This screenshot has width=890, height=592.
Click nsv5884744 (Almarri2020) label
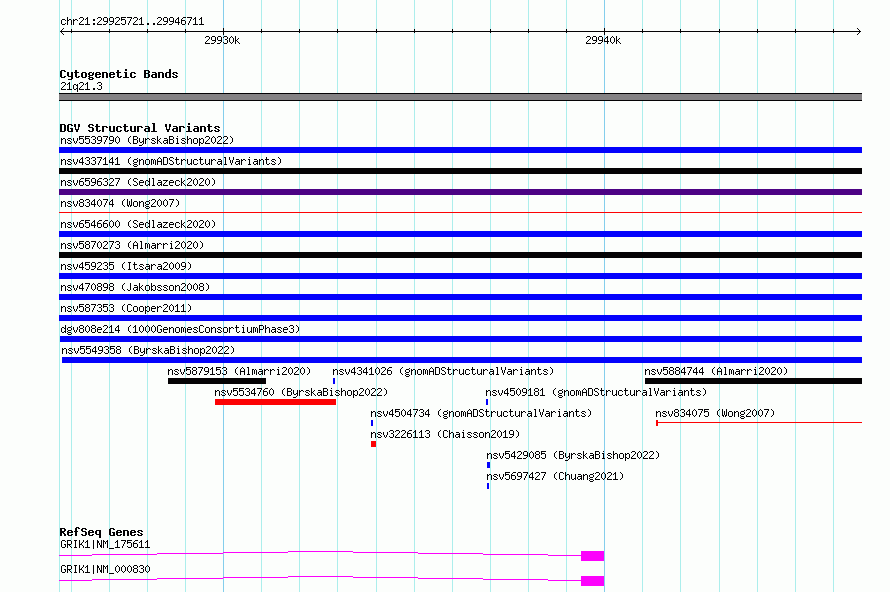click(716, 371)
